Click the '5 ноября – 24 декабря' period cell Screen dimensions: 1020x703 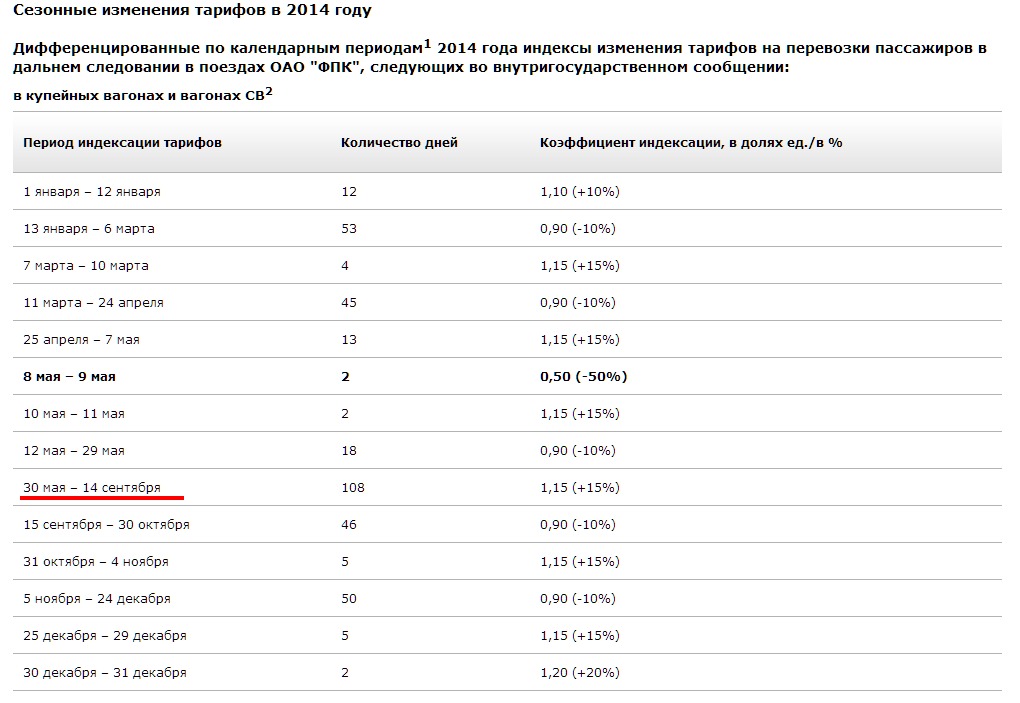(x=97, y=599)
